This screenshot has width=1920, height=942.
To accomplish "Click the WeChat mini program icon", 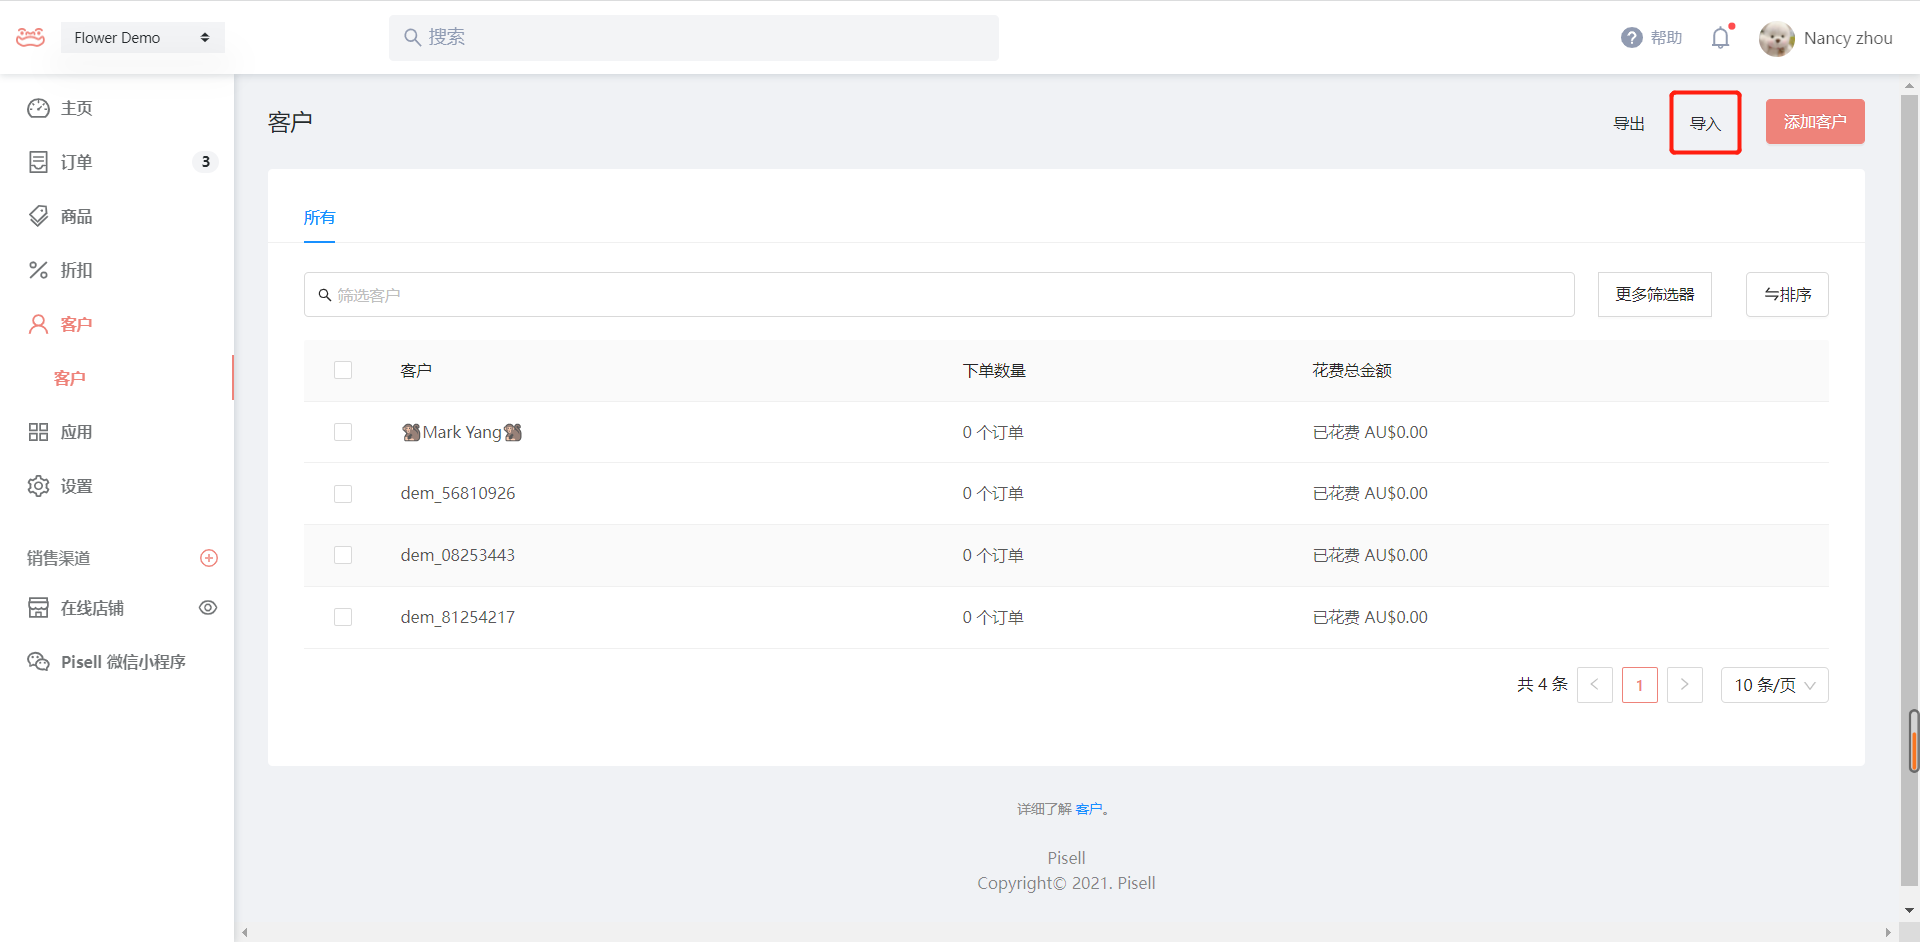I will [x=38, y=662].
